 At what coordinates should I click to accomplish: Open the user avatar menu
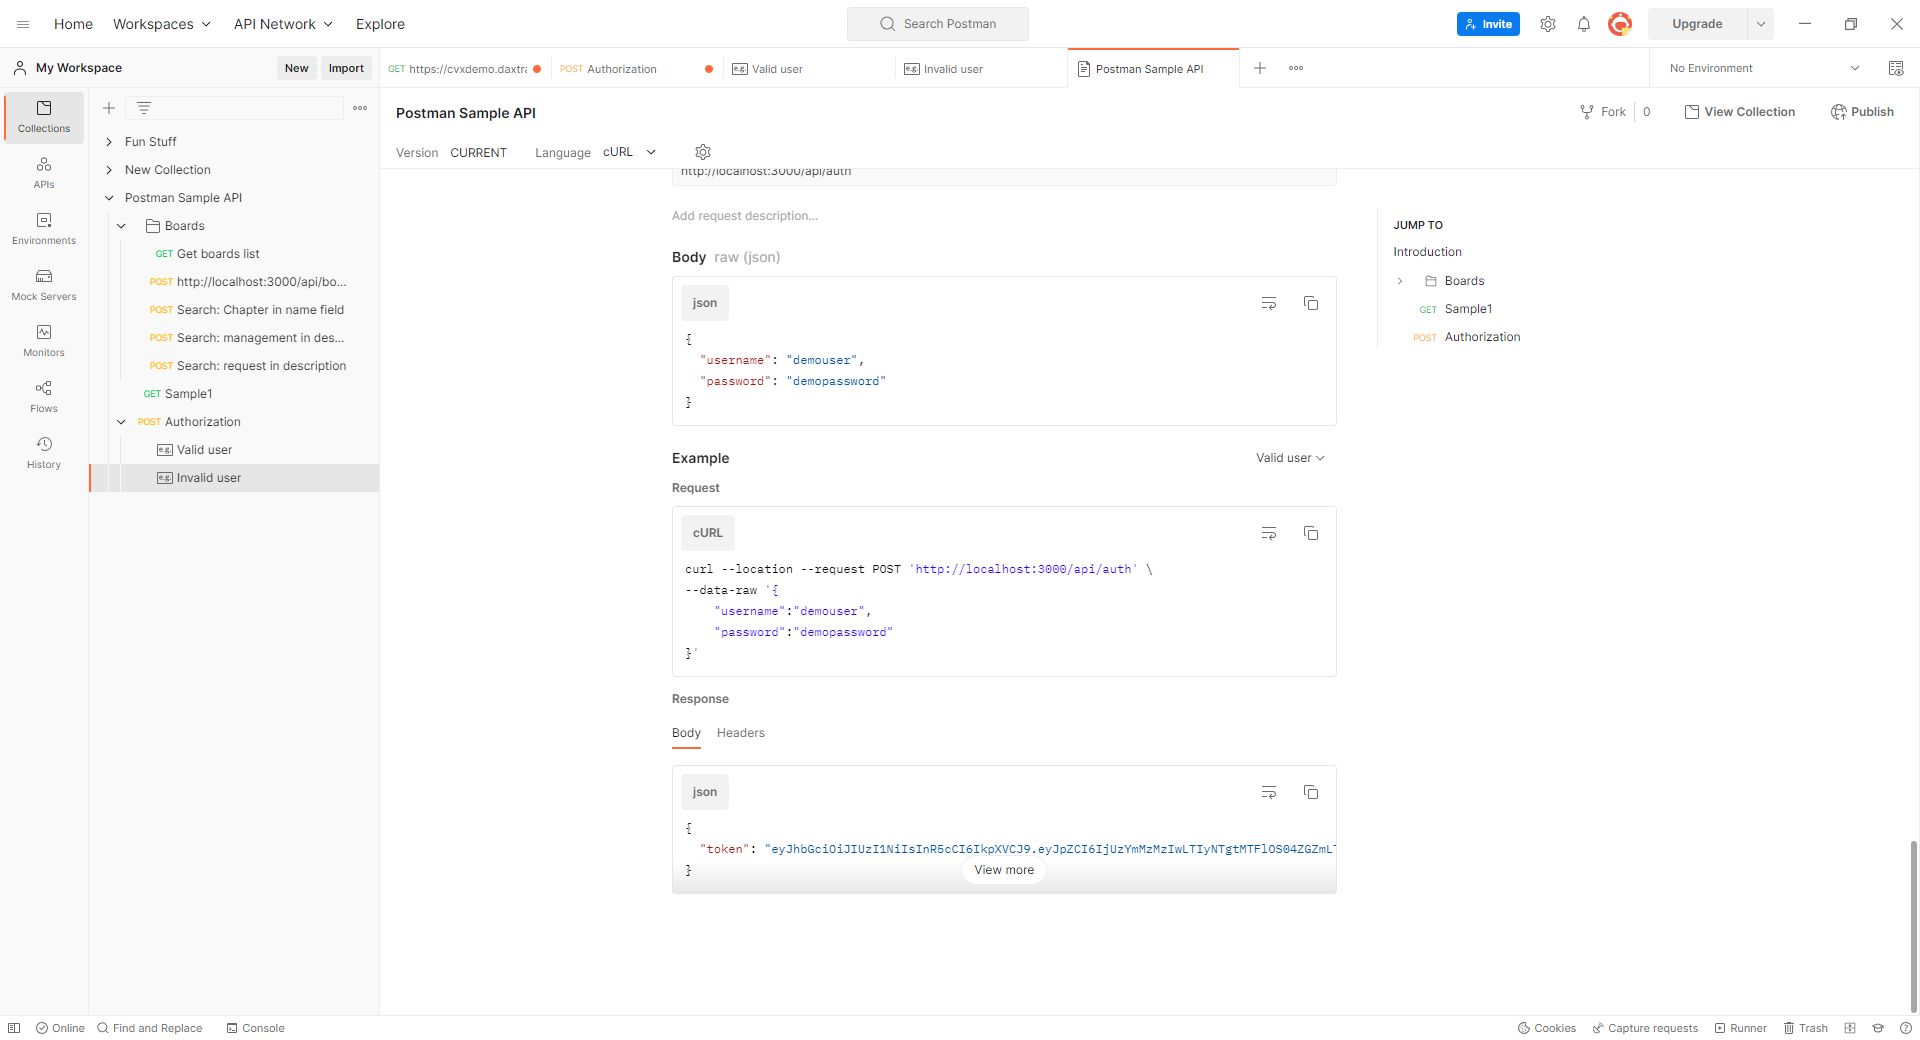pos(1620,24)
